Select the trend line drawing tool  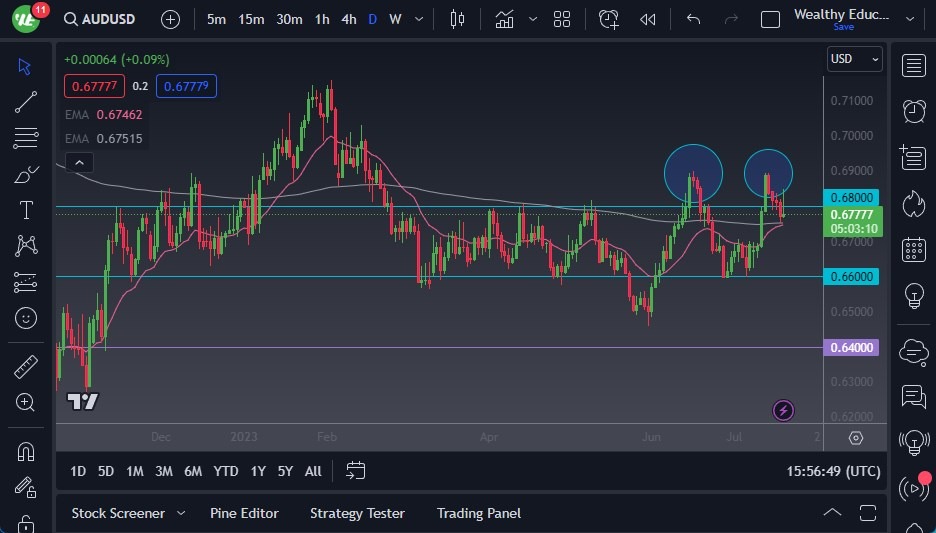26,102
